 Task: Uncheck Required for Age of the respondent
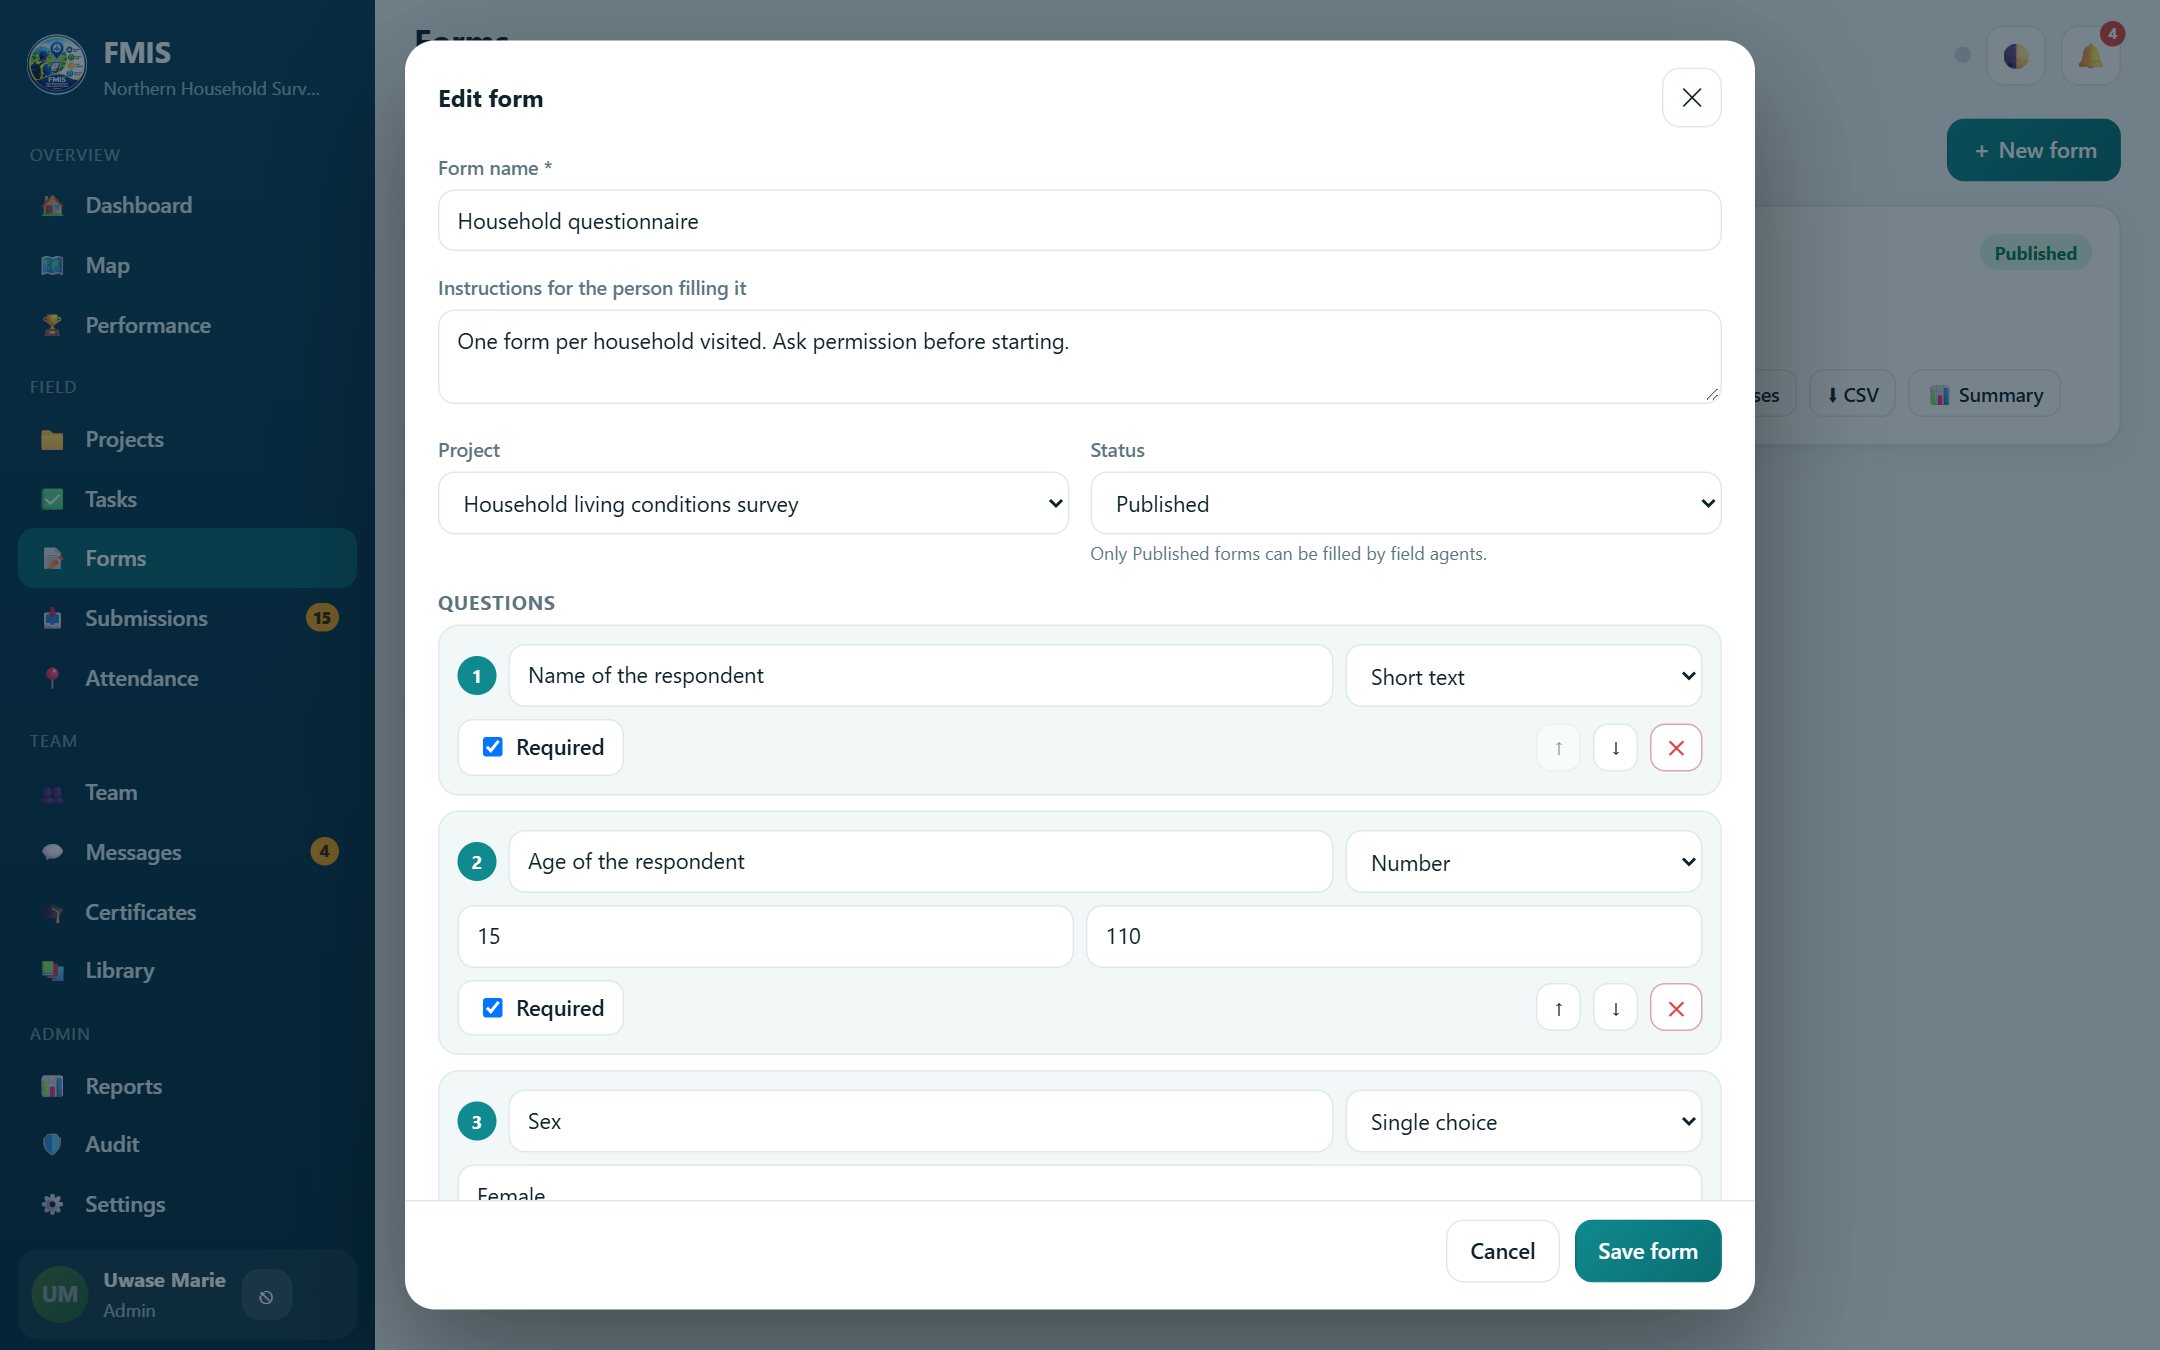[x=493, y=1007]
